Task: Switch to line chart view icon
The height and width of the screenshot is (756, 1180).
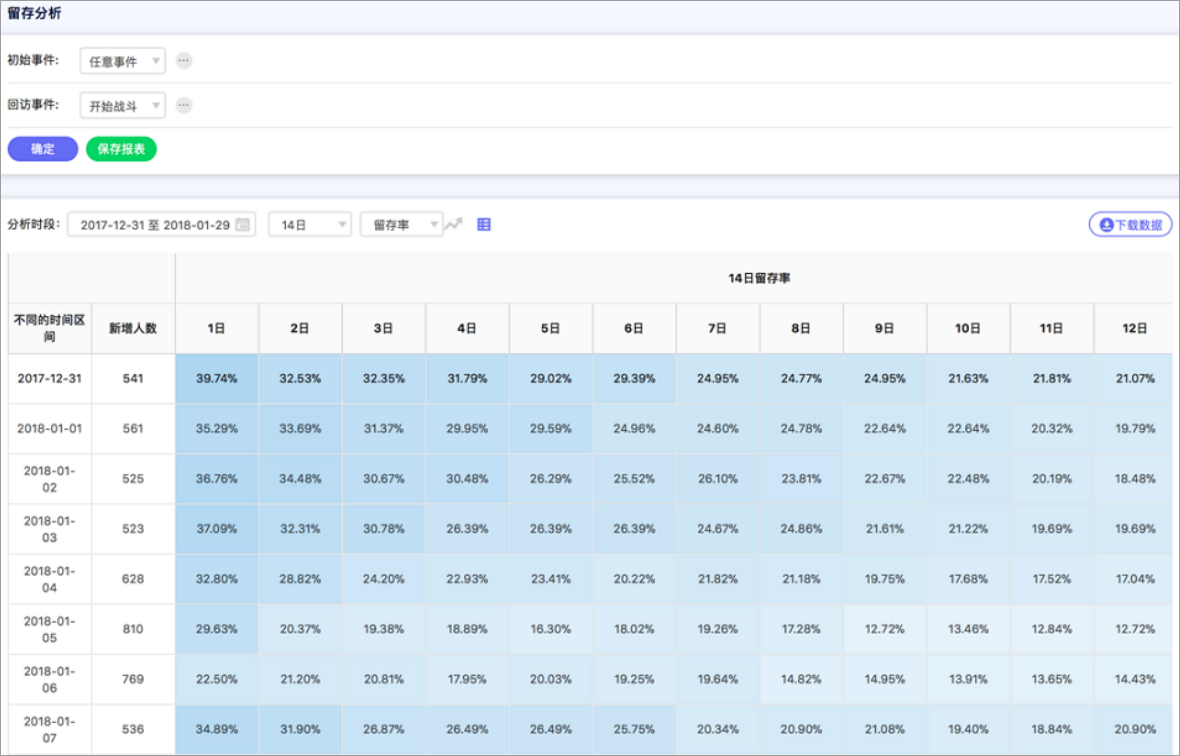Action: pos(454,224)
